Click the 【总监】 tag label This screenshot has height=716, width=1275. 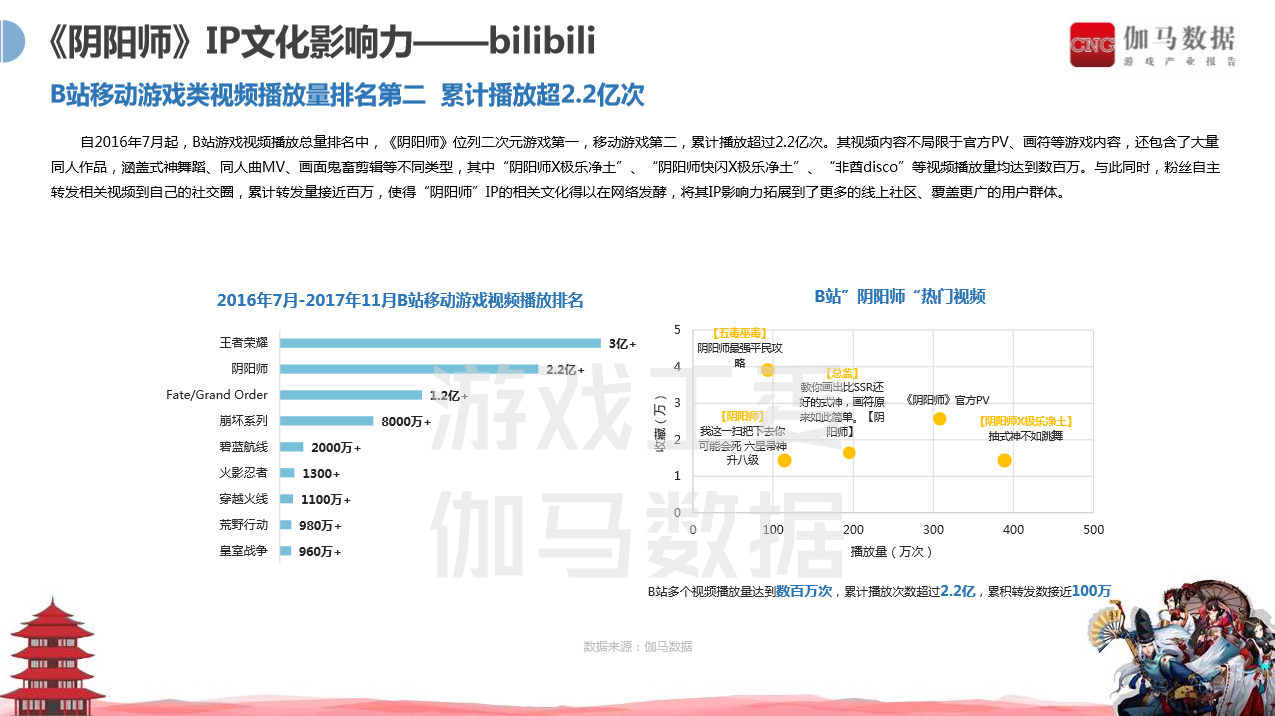pos(842,373)
